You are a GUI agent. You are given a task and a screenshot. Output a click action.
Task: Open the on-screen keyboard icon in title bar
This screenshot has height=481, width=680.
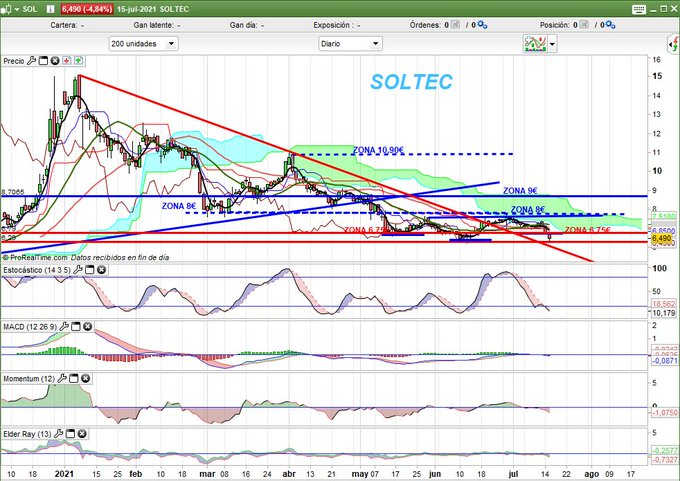(x=639, y=9)
